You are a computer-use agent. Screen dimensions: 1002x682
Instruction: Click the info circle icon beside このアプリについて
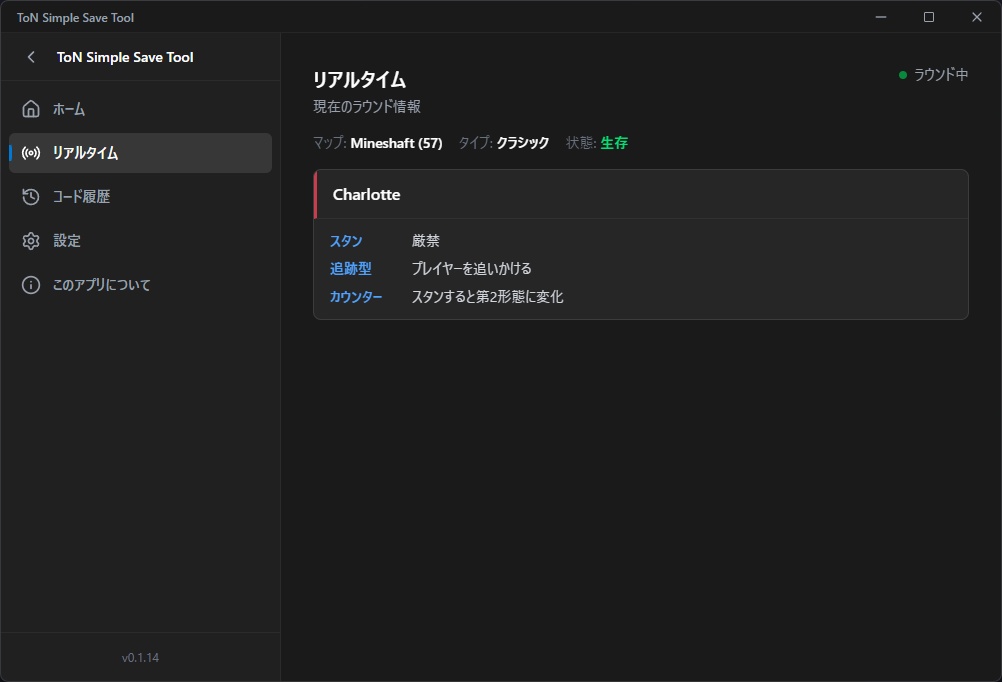point(31,285)
